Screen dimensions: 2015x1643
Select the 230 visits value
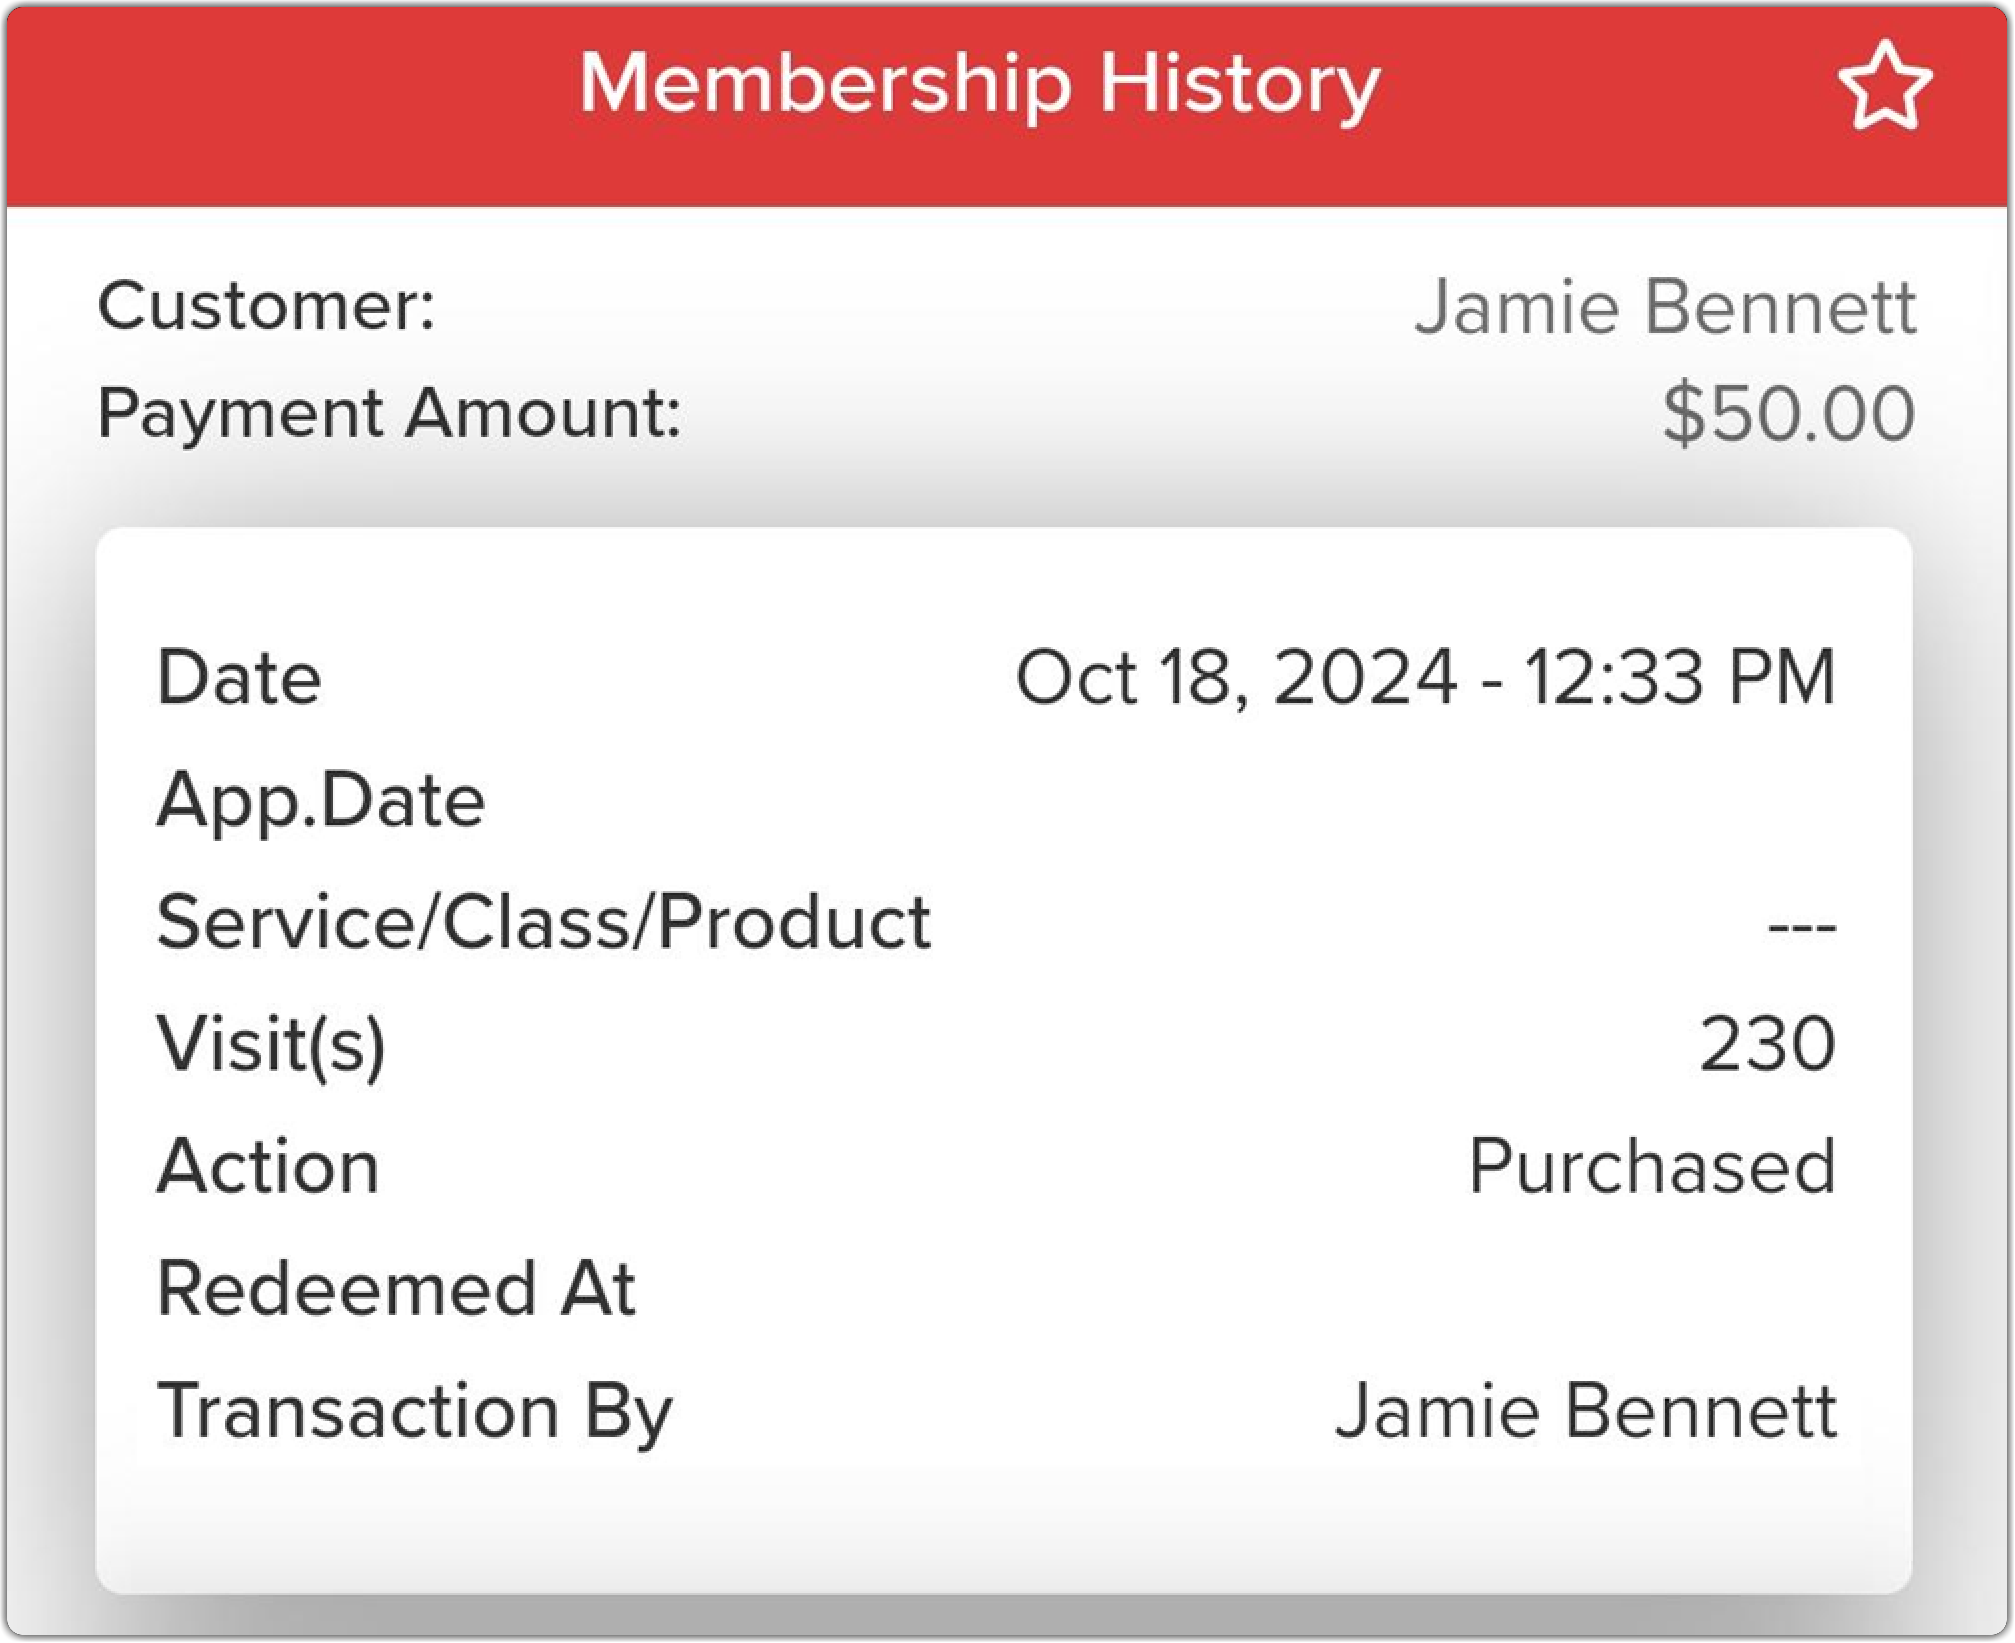point(1767,1044)
